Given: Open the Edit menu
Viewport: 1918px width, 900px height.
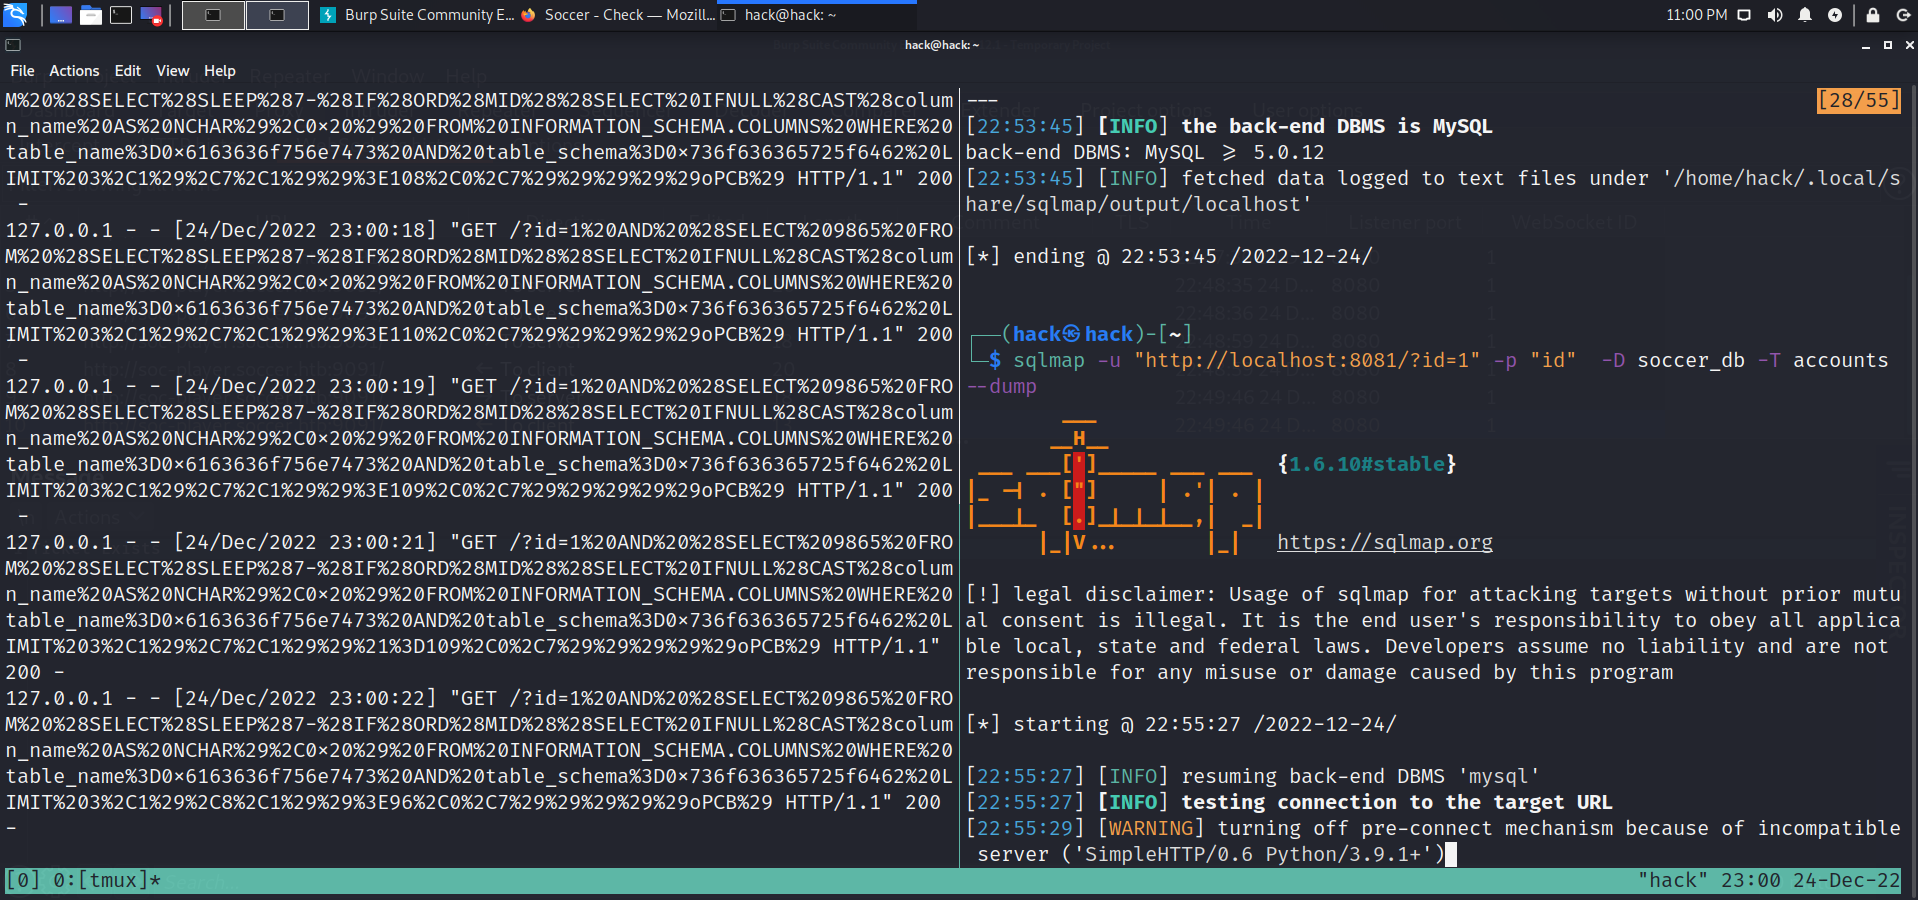Looking at the screenshot, I should (127, 71).
